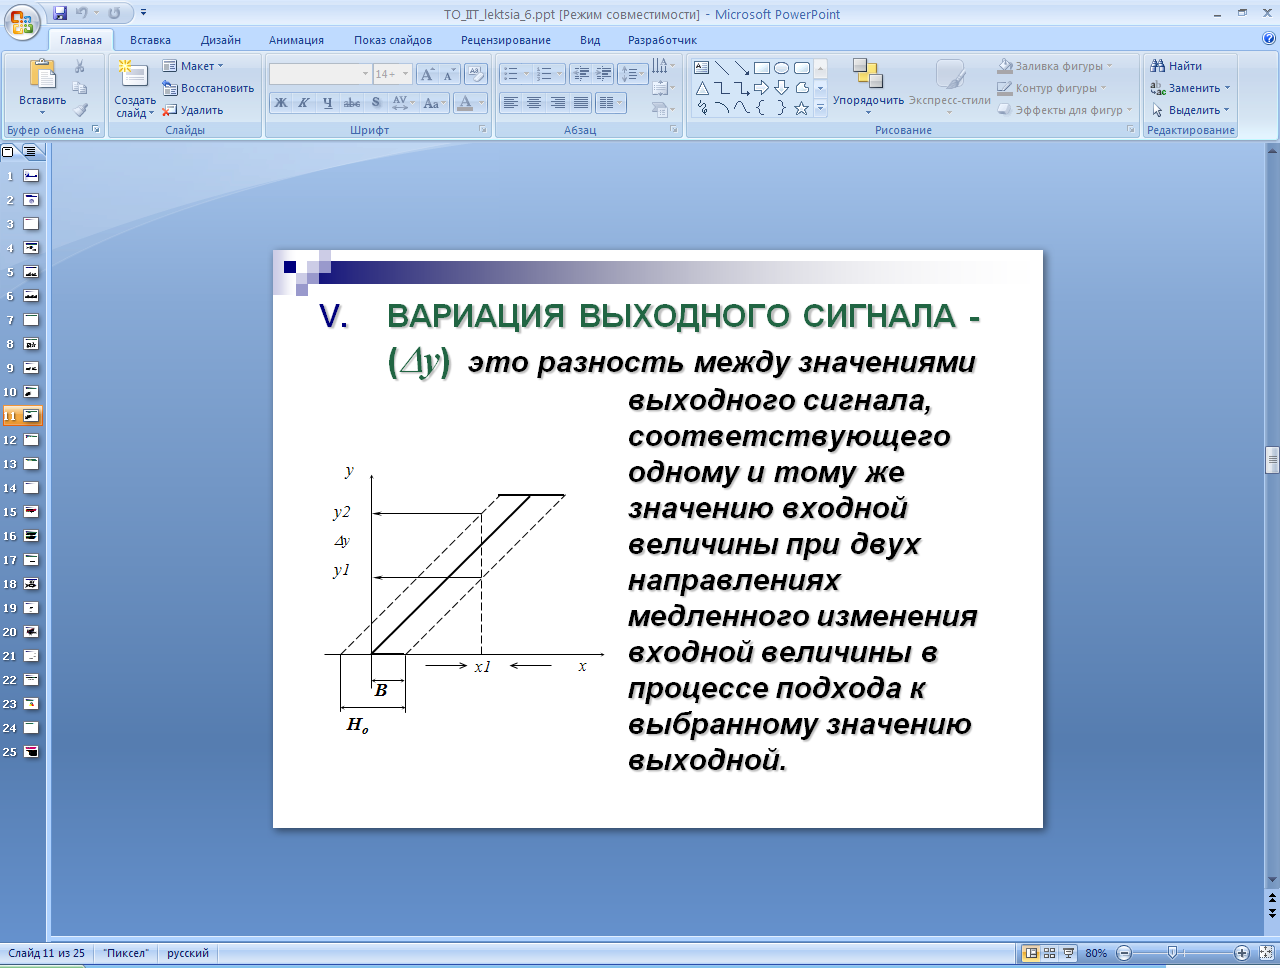The image size is (1280, 968).
Task: Click the Office button logo
Action: (x=22, y=20)
